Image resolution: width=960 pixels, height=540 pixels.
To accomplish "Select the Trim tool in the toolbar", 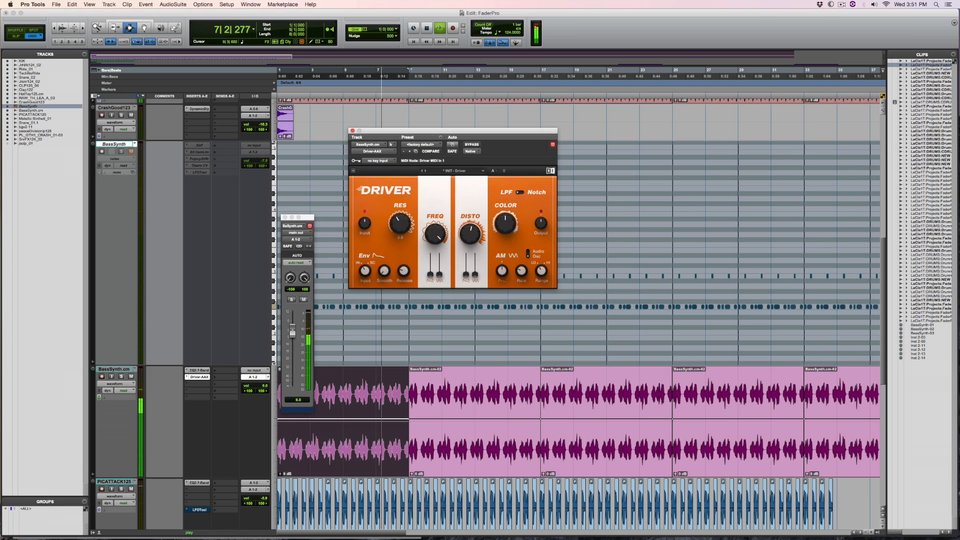I will coord(114,27).
